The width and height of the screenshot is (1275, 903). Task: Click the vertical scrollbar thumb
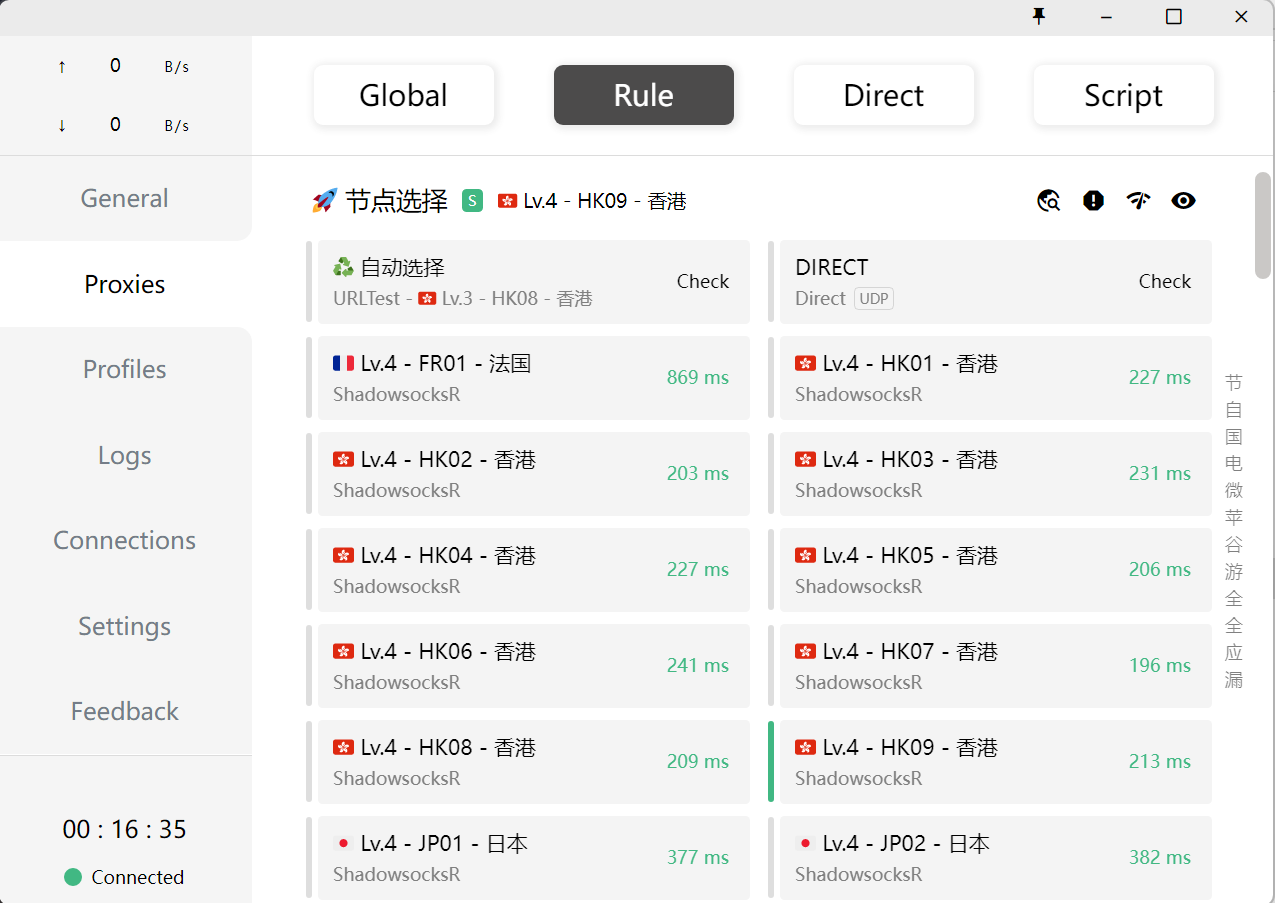[x=1263, y=225]
